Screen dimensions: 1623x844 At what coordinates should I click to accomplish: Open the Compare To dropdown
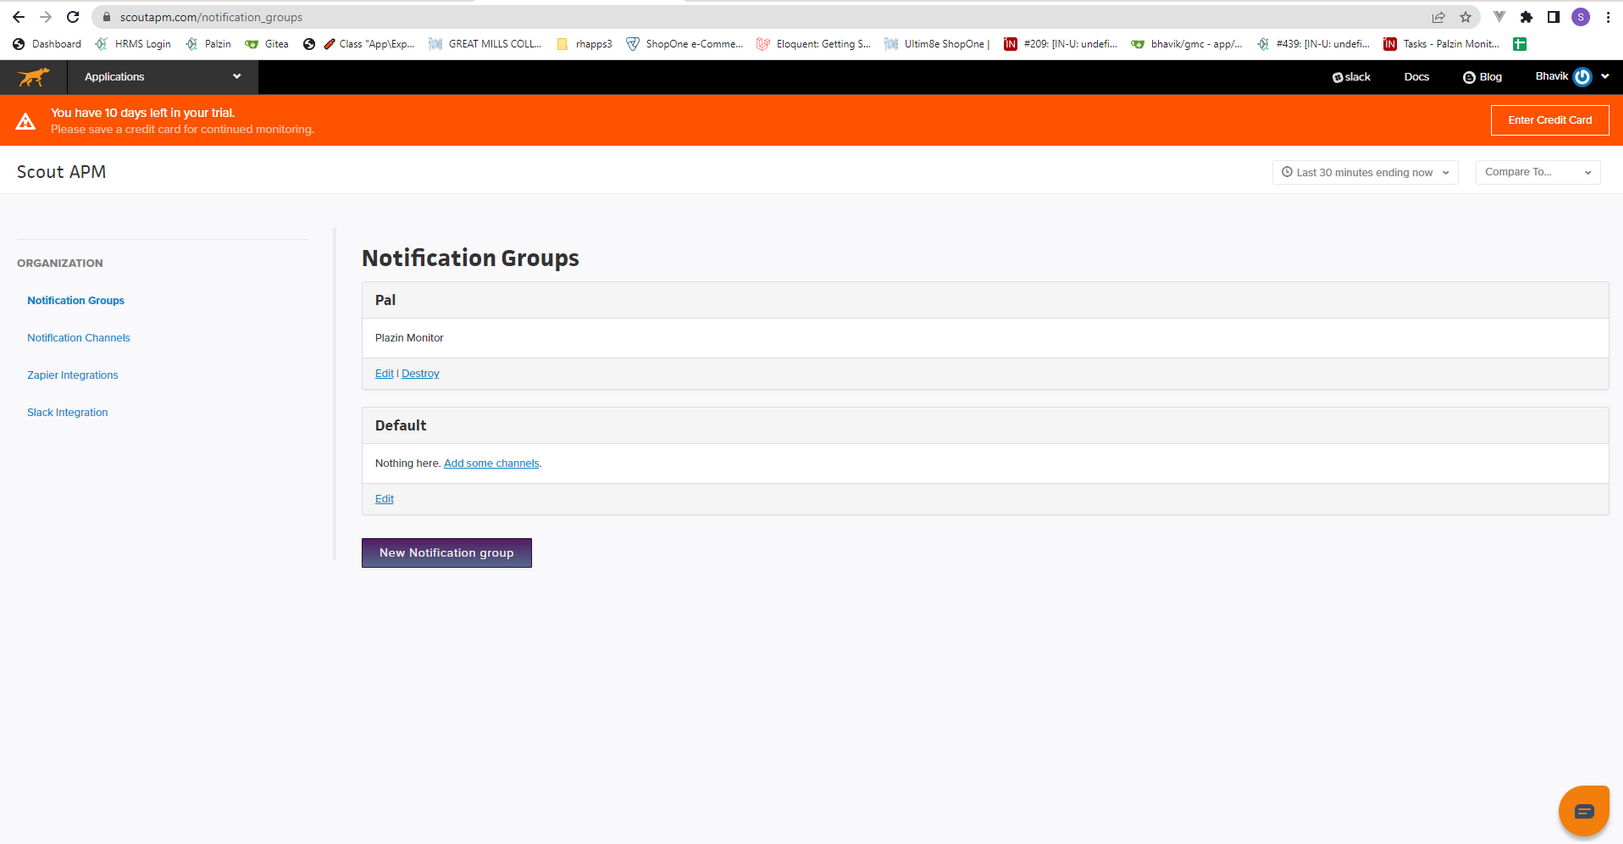pos(1538,172)
